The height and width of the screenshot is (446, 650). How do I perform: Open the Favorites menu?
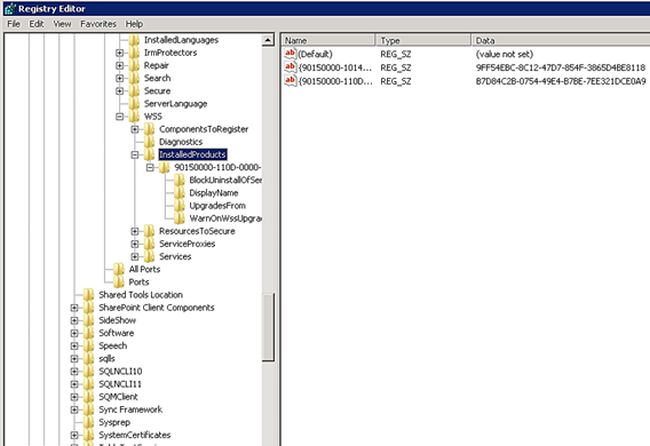coord(98,24)
